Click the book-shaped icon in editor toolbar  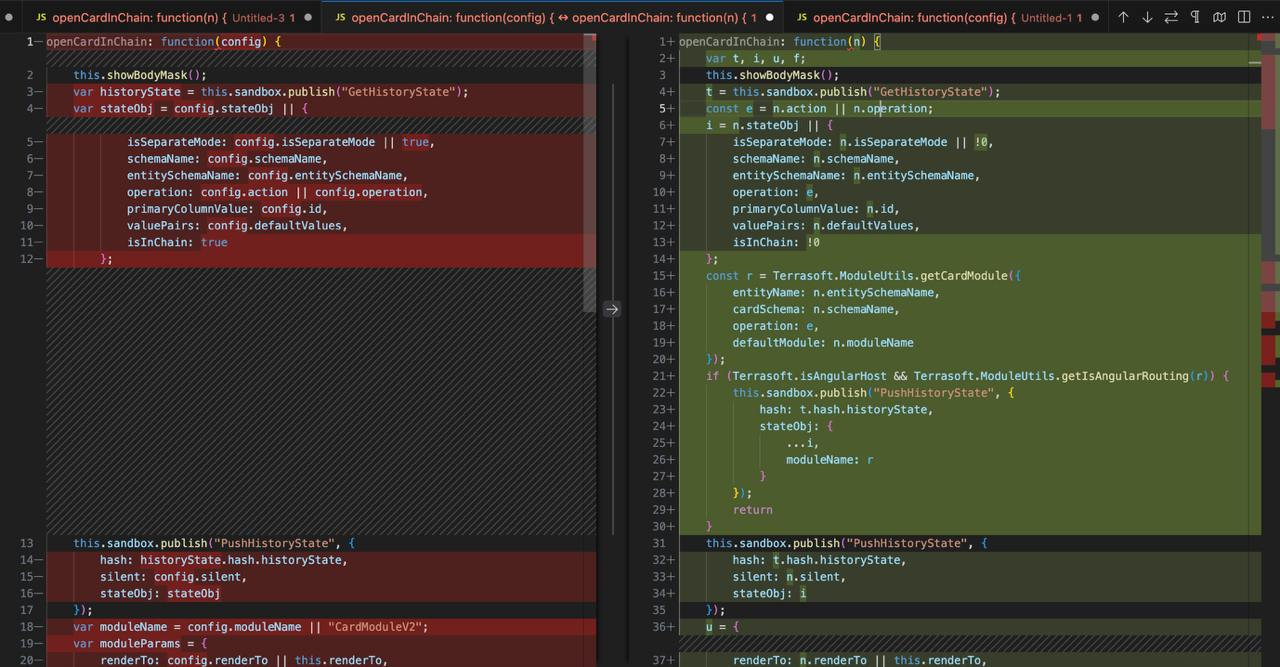coord(1219,17)
